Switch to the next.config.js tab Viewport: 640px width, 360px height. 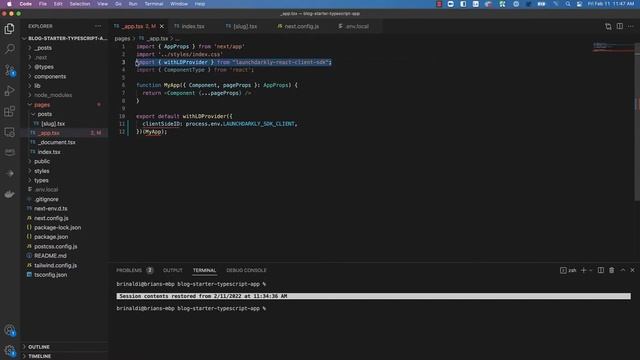(302, 26)
